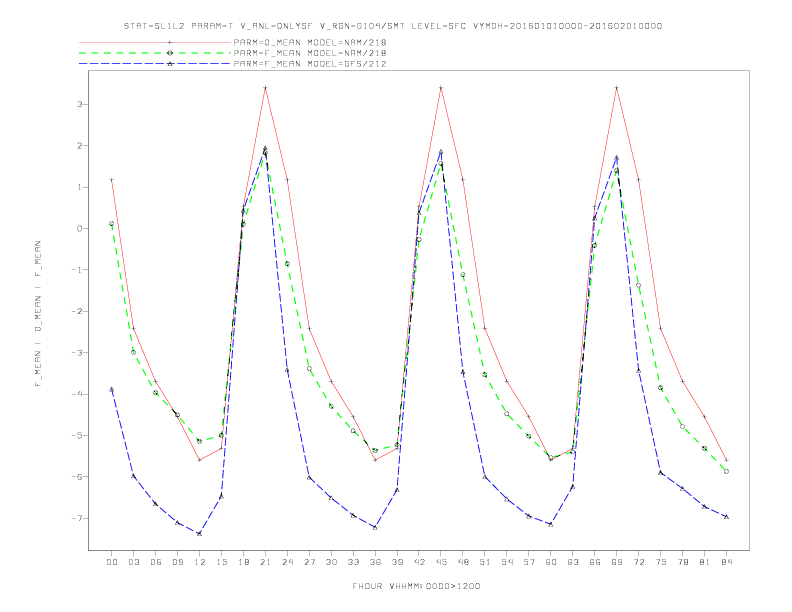Click x-axis tick label 15
The image size is (792, 612).
[x=221, y=562]
